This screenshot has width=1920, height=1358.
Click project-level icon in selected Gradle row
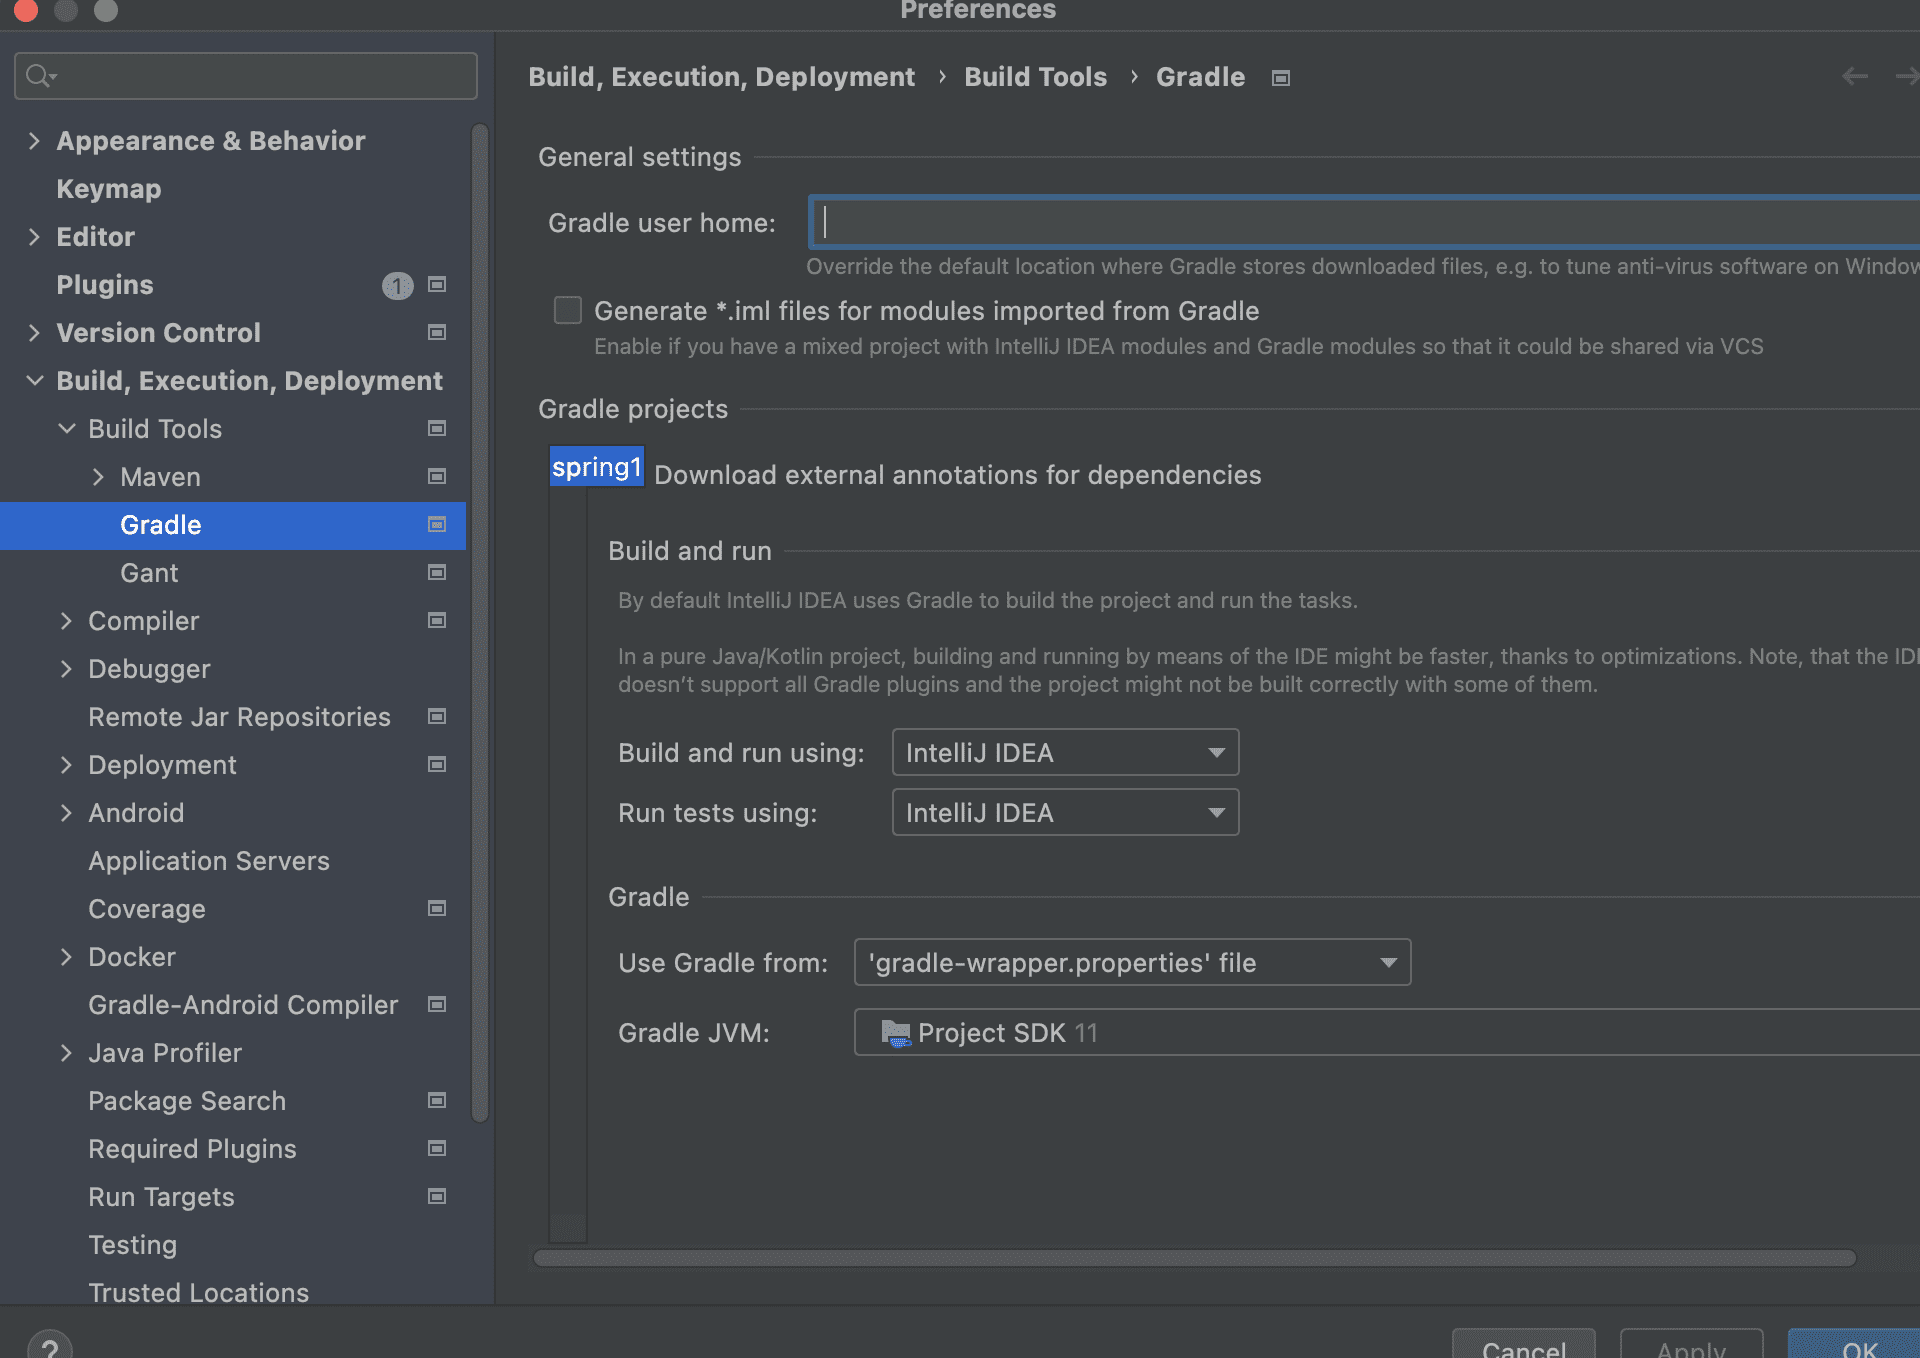tap(437, 525)
